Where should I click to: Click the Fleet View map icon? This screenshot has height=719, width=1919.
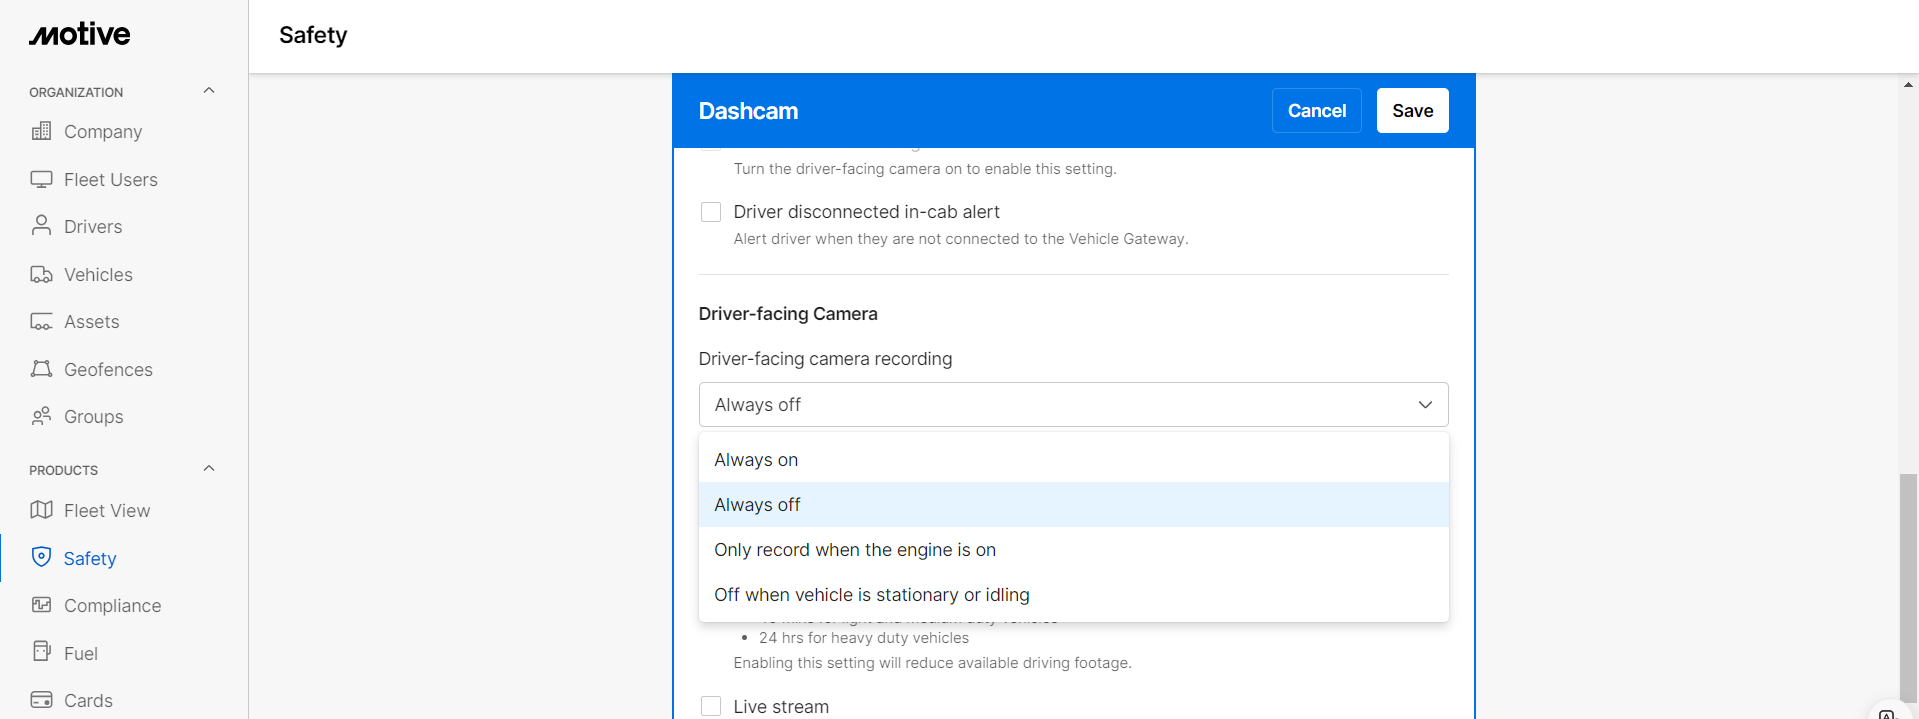point(41,510)
